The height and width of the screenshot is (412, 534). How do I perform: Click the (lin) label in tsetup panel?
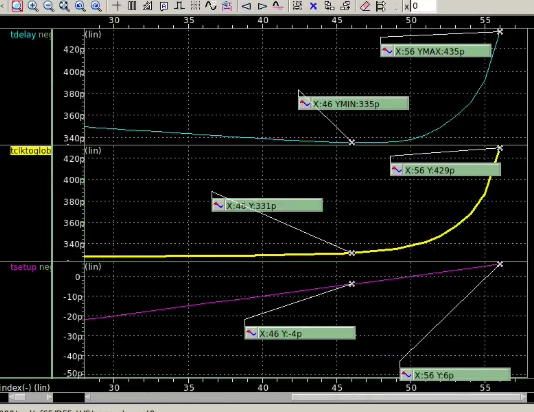click(x=93, y=267)
